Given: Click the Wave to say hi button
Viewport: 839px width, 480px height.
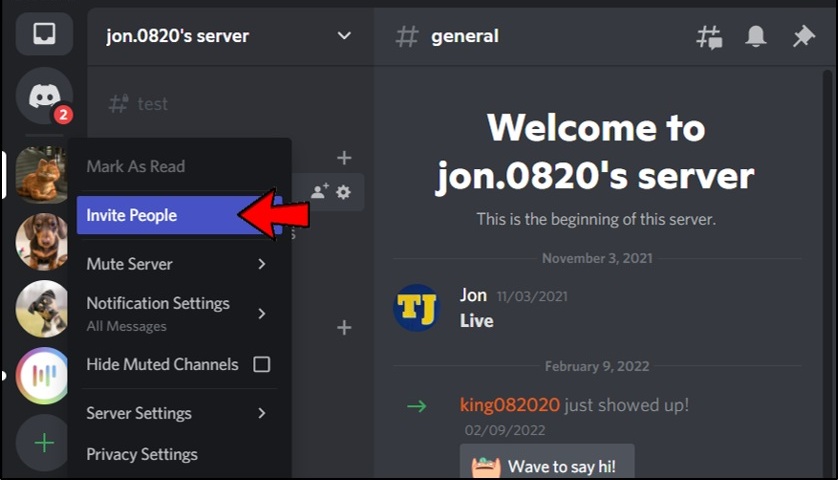Looking at the screenshot, I should (547, 462).
